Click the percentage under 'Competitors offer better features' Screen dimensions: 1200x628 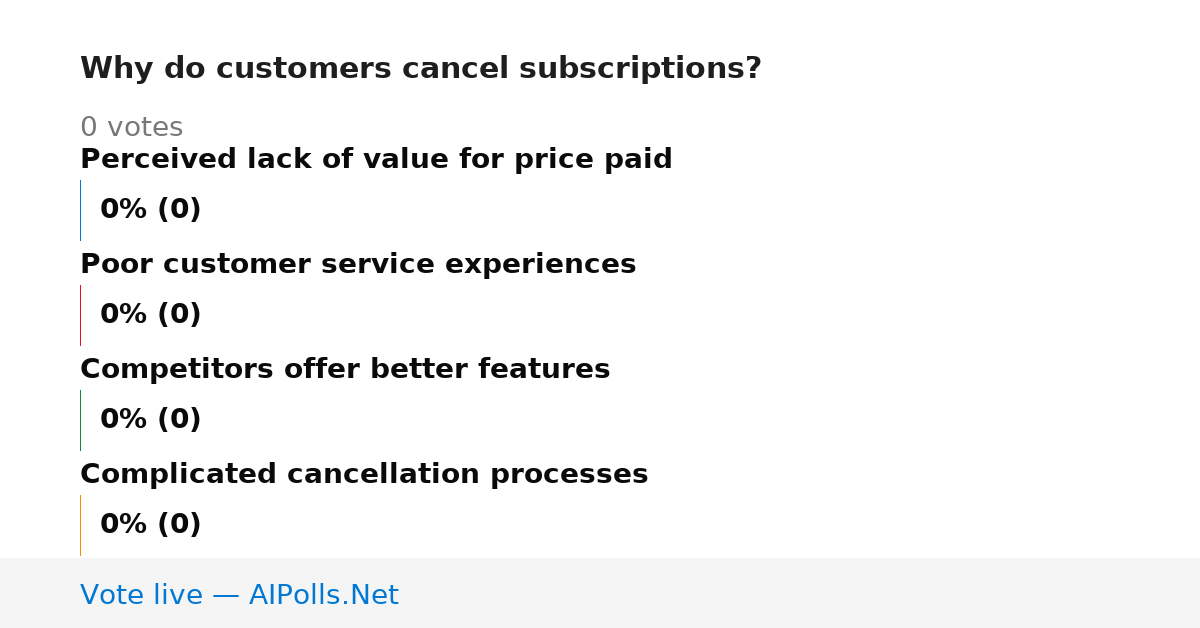click(150, 420)
